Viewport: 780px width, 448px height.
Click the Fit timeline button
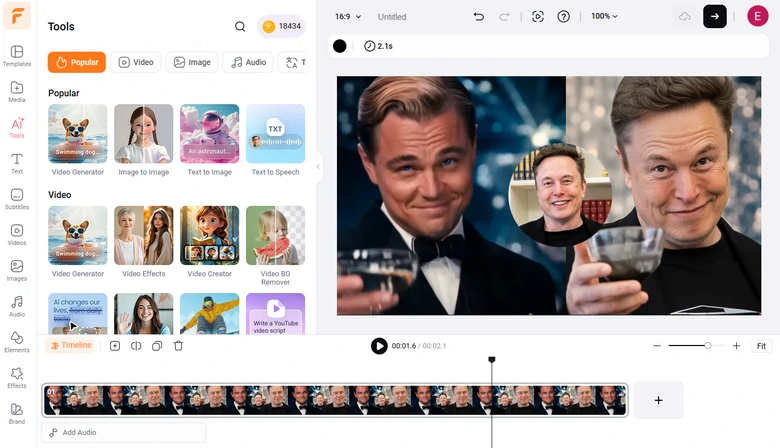(x=761, y=346)
